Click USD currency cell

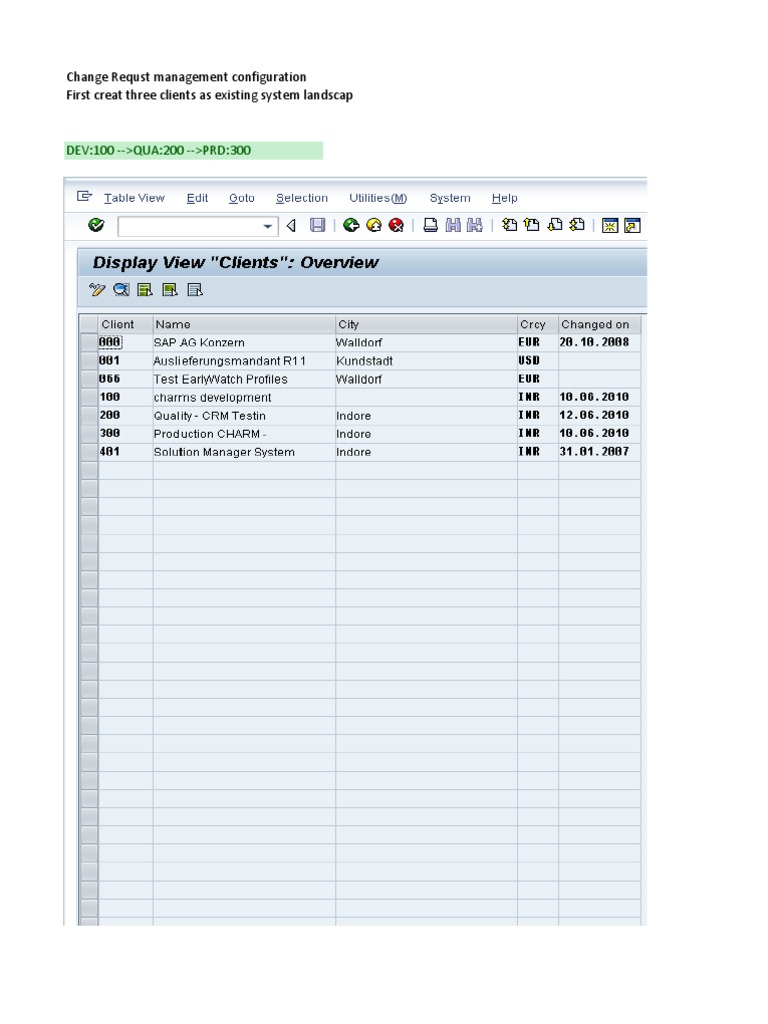coord(538,361)
